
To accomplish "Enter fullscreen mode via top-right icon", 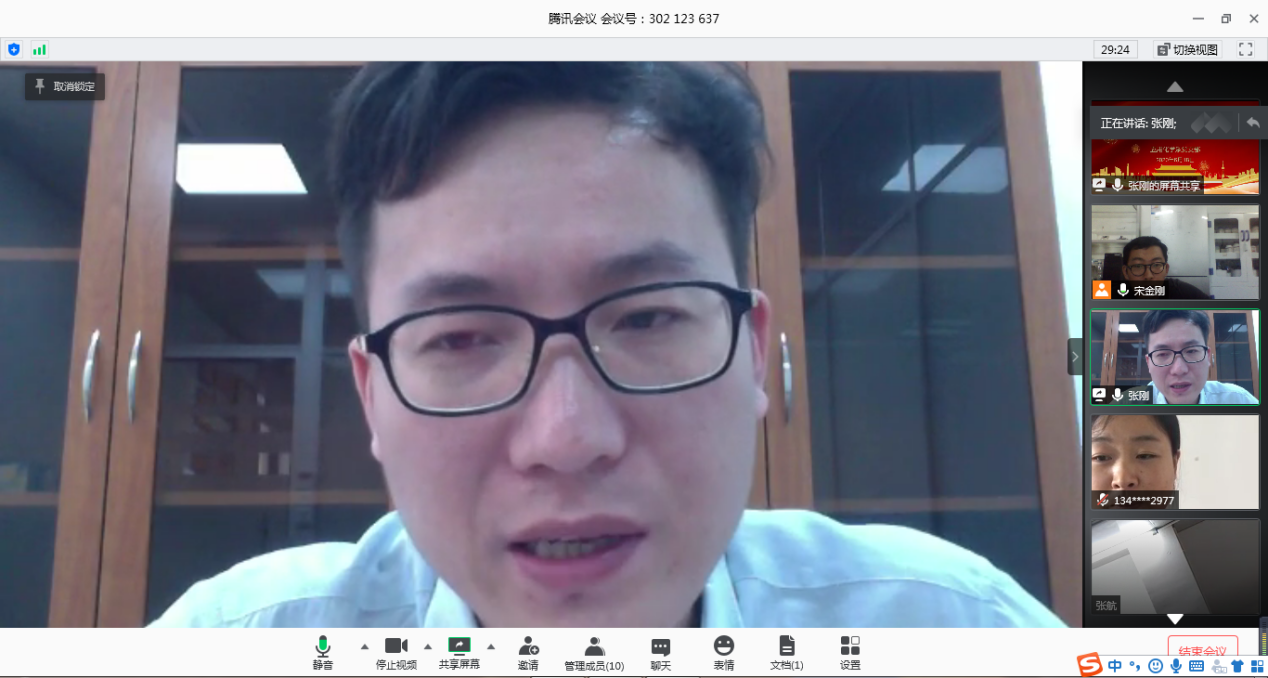I will coord(1245,49).
